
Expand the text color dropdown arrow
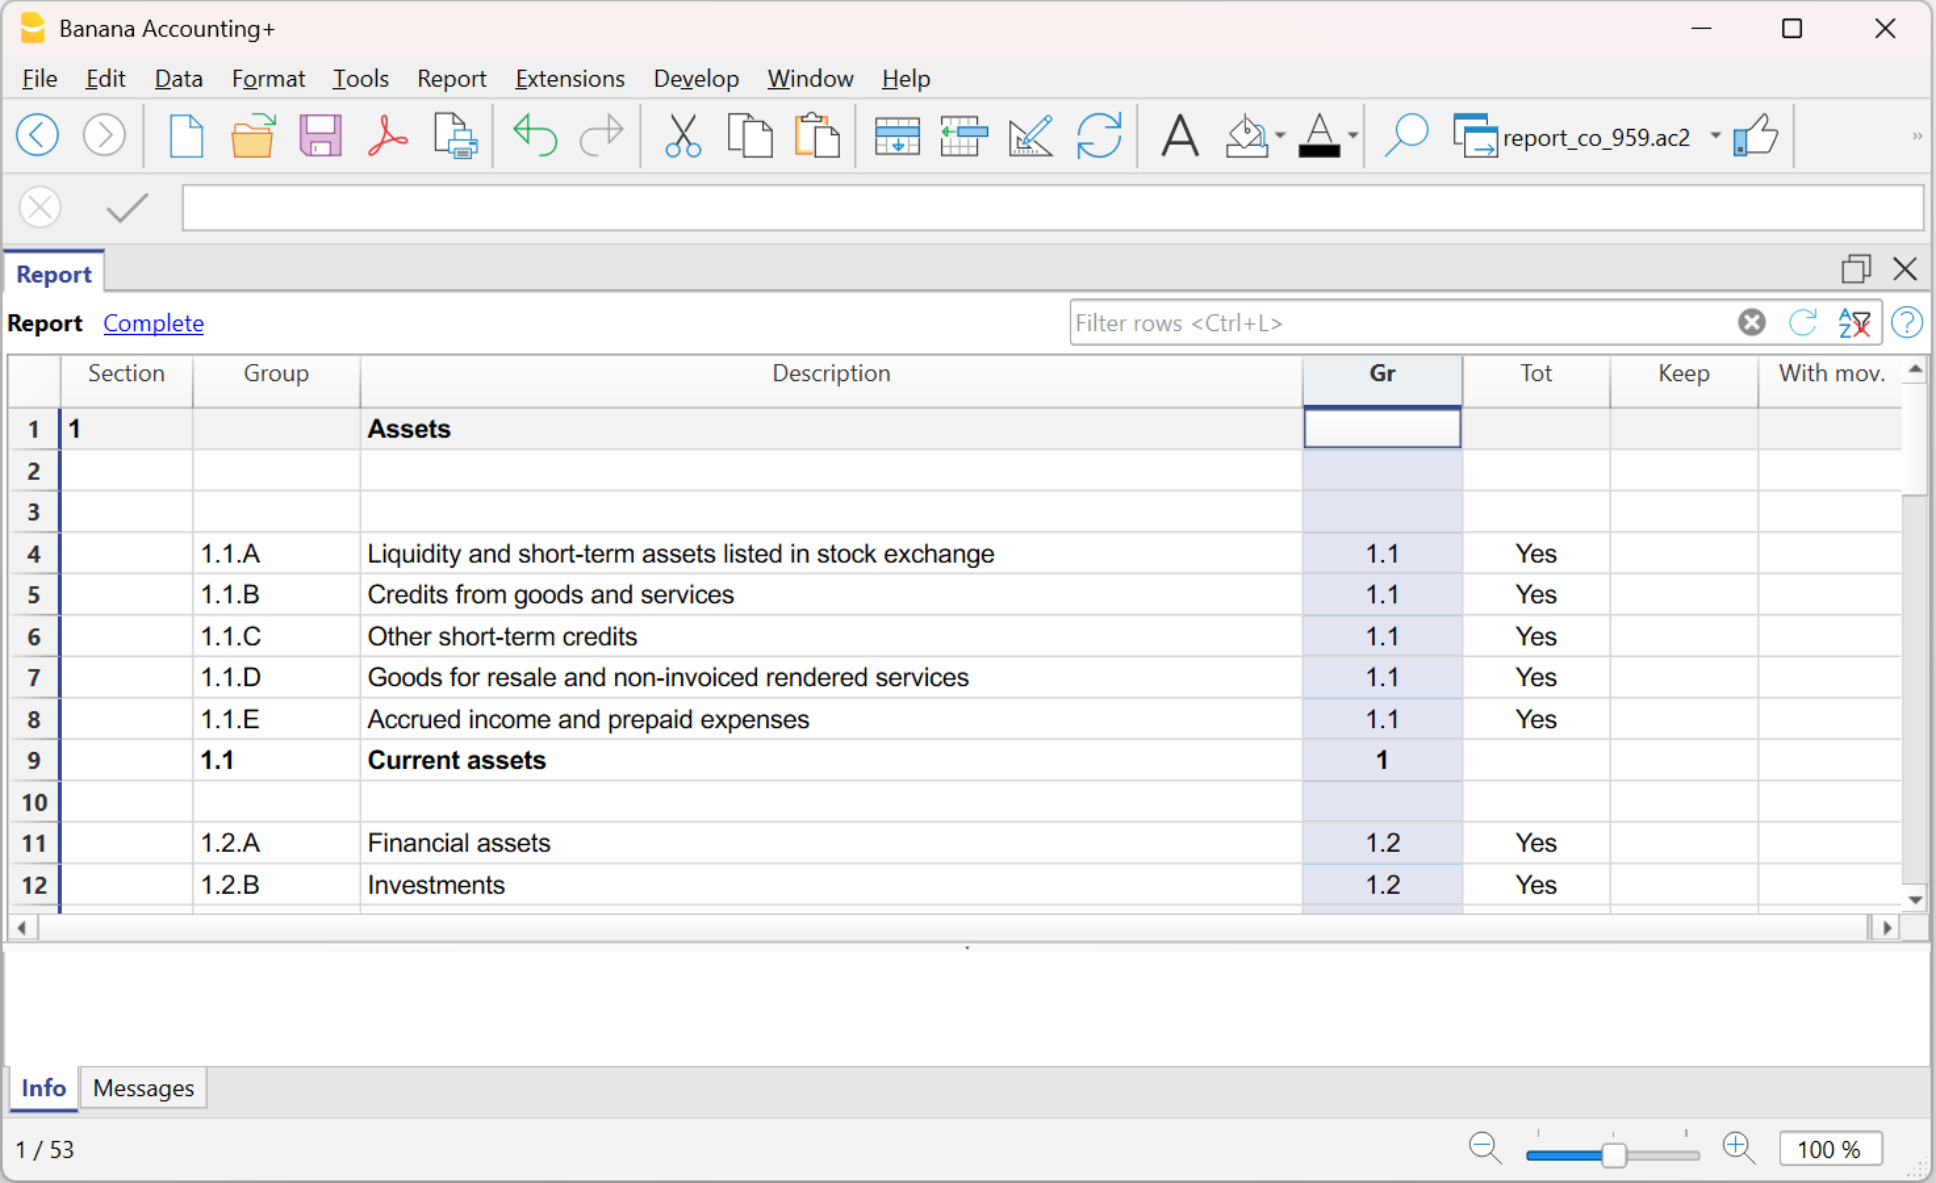1352,136
